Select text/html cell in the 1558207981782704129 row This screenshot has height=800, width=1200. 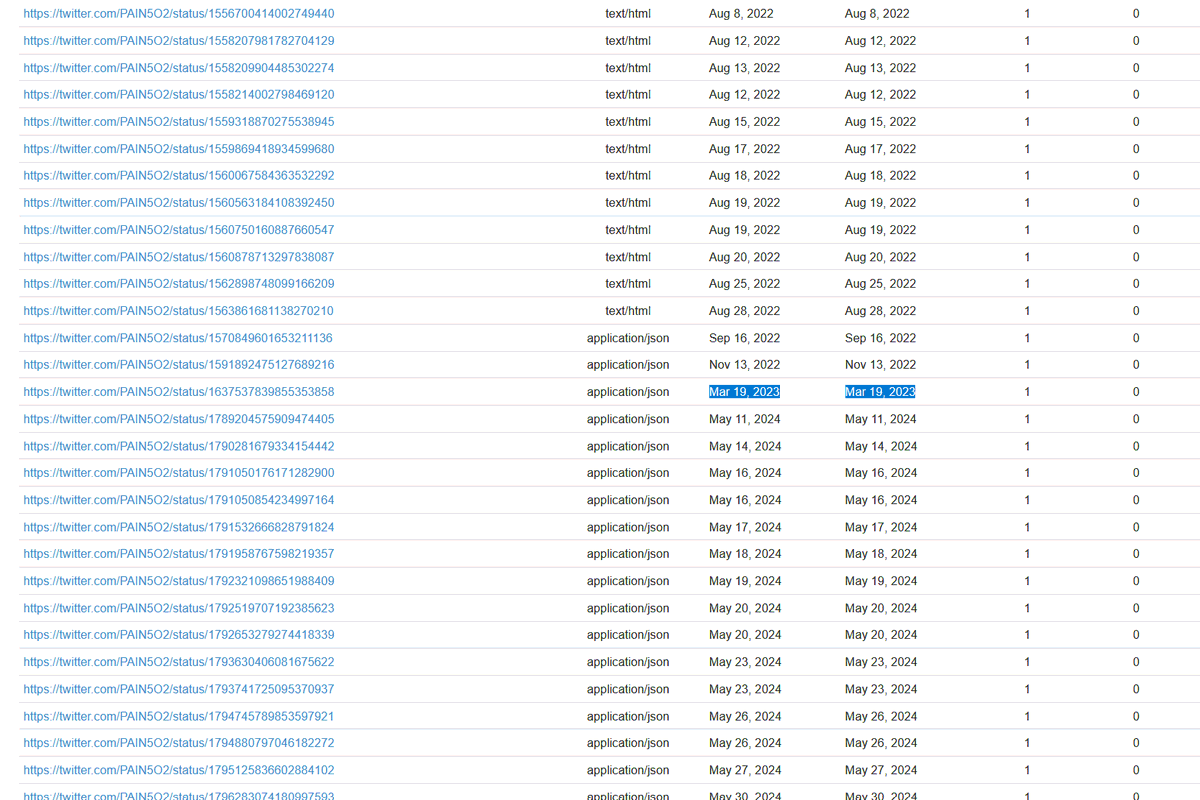[x=628, y=41]
